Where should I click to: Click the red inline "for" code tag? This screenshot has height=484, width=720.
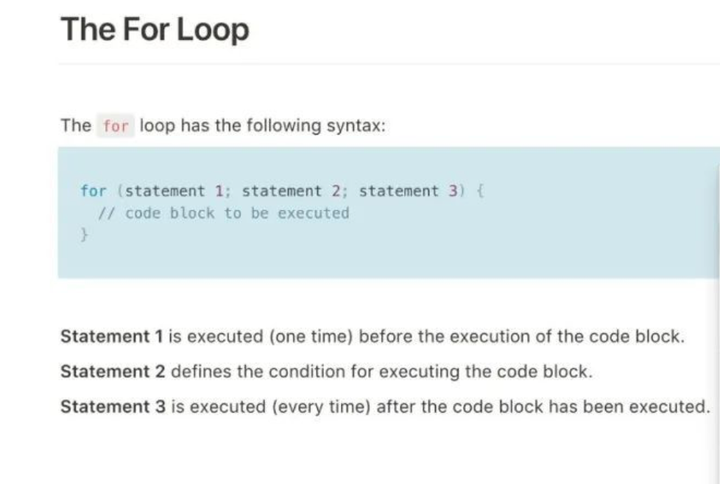click(x=116, y=127)
